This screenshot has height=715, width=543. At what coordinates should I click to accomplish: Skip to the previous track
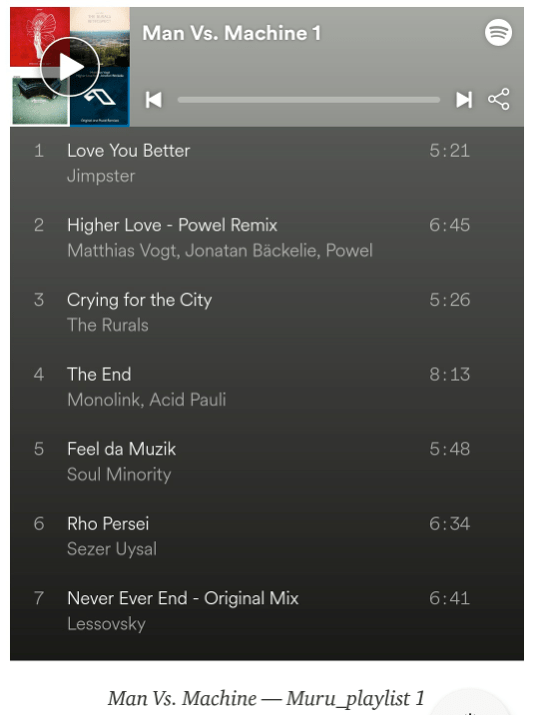point(154,100)
